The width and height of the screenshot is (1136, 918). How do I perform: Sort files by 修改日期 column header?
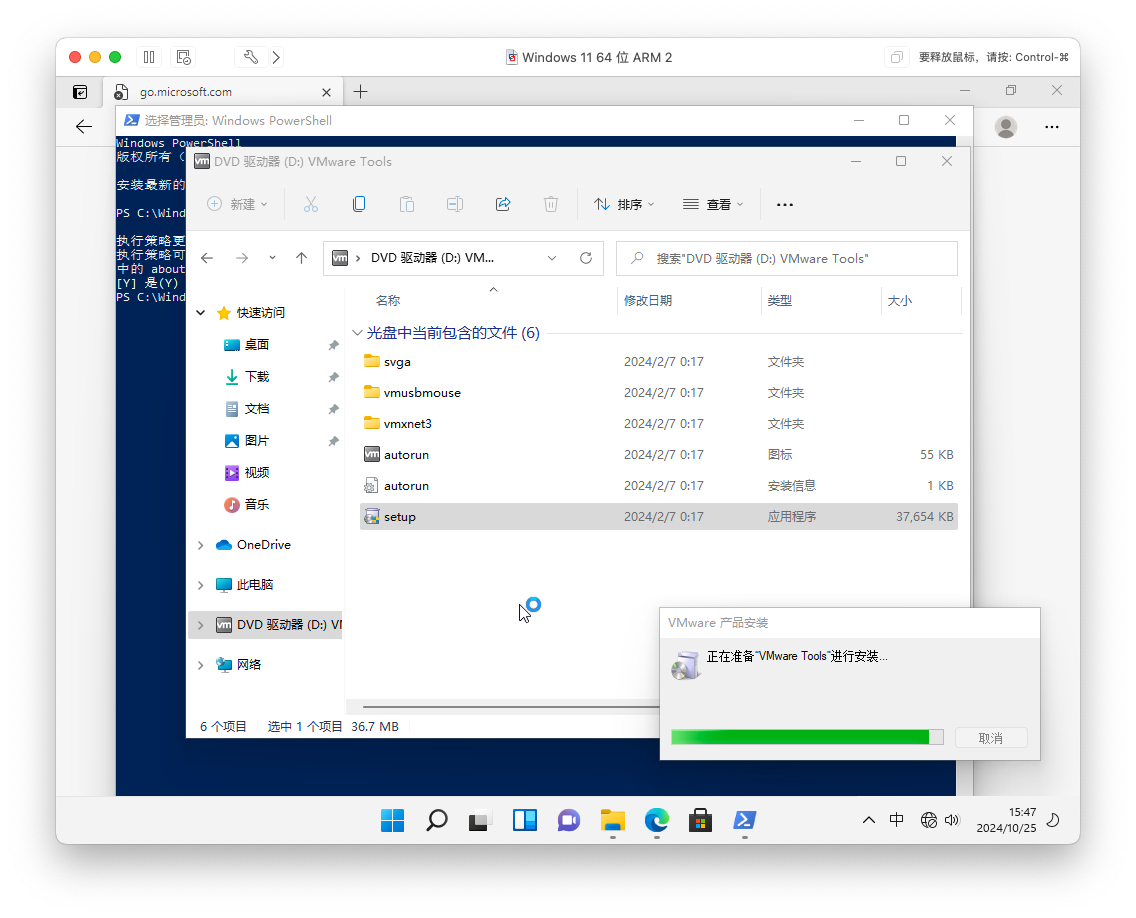pyautogui.click(x=648, y=301)
